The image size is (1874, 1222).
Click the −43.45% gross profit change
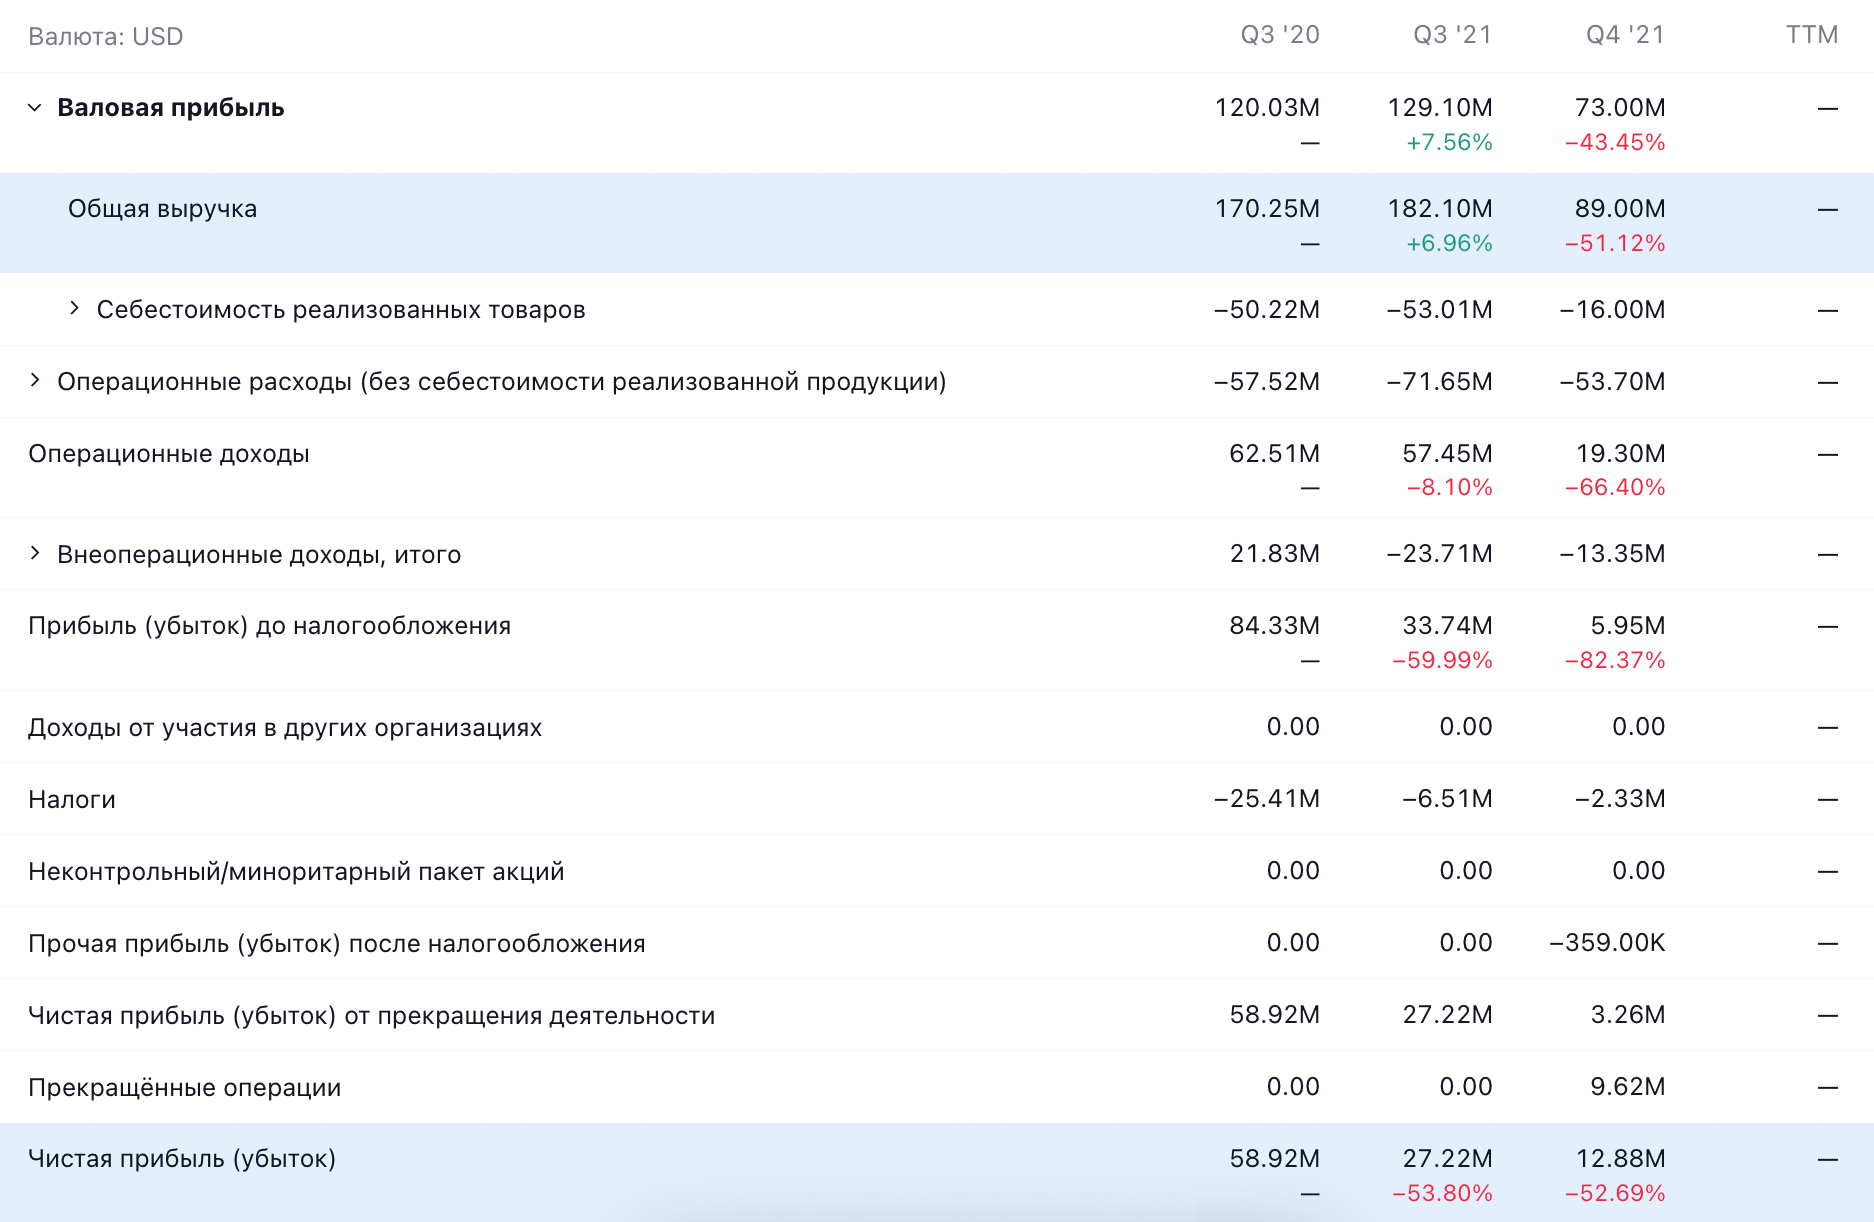pyautogui.click(x=1615, y=143)
